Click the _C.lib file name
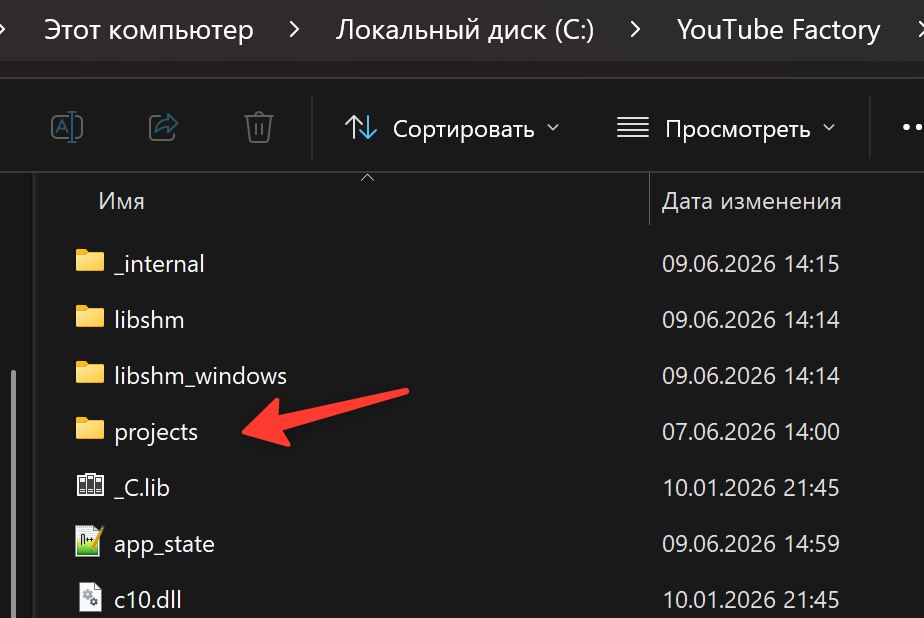924x618 pixels. tap(141, 488)
